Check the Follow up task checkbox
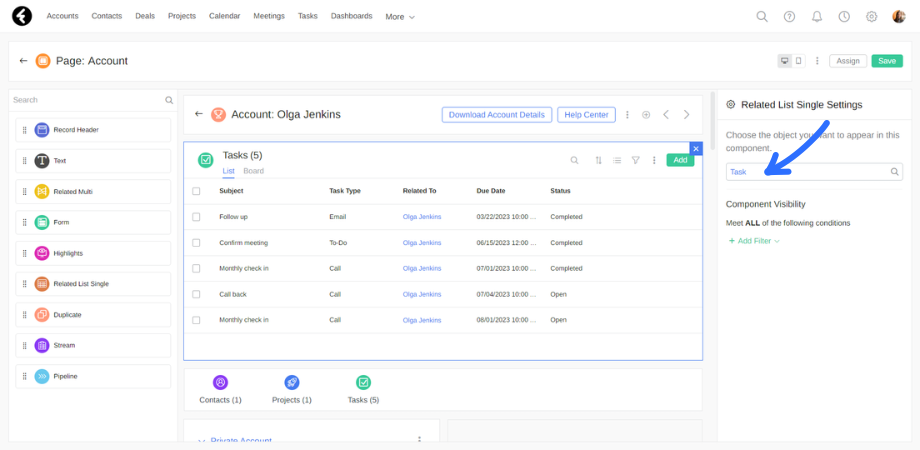920x450 pixels. click(196, 217)
